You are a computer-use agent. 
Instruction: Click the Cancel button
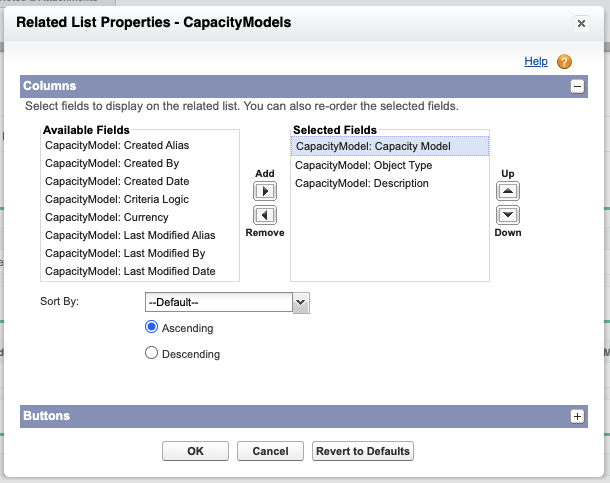point(270,451)
